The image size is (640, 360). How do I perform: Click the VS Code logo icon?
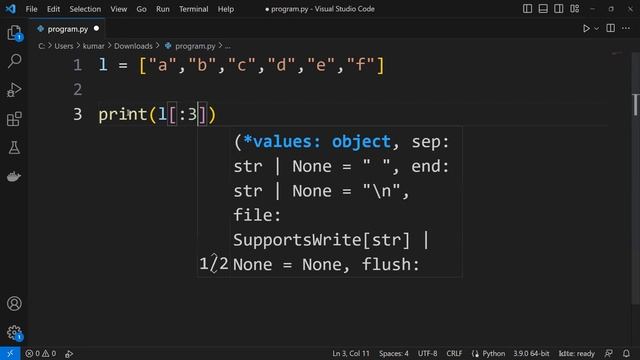(11, 9)
